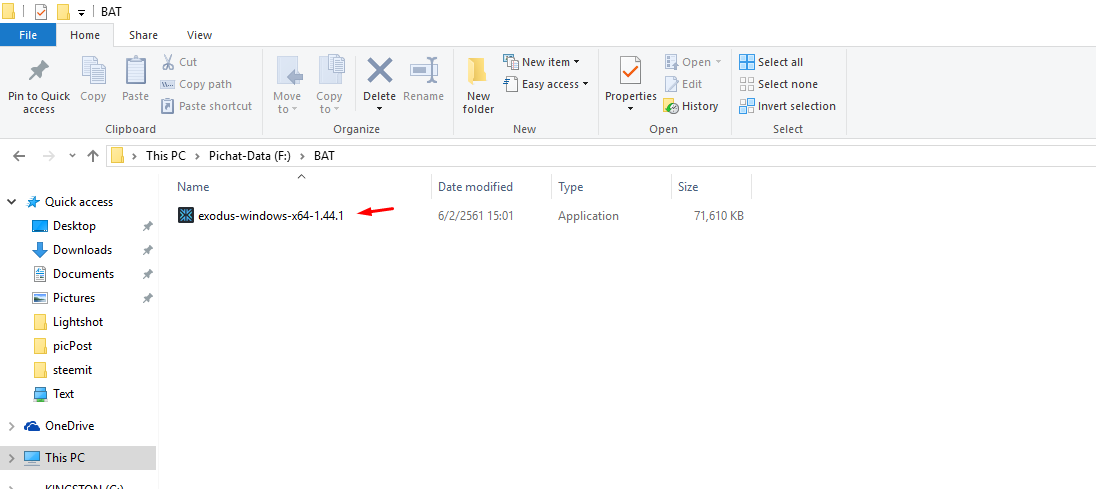Select file name exodus-windows-x64-1.44.1

coord(271,216)
